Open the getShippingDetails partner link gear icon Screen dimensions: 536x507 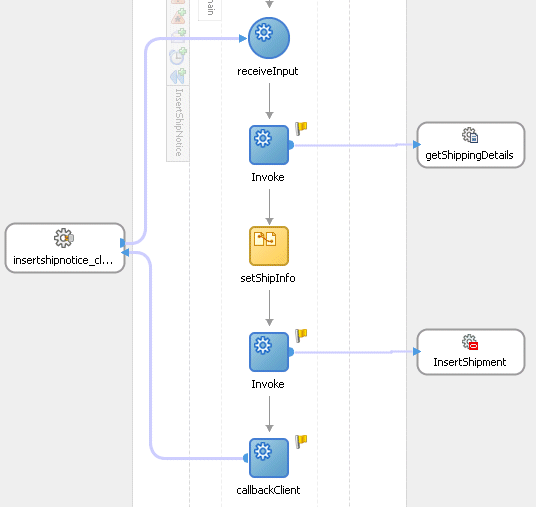tap(470, 135)
